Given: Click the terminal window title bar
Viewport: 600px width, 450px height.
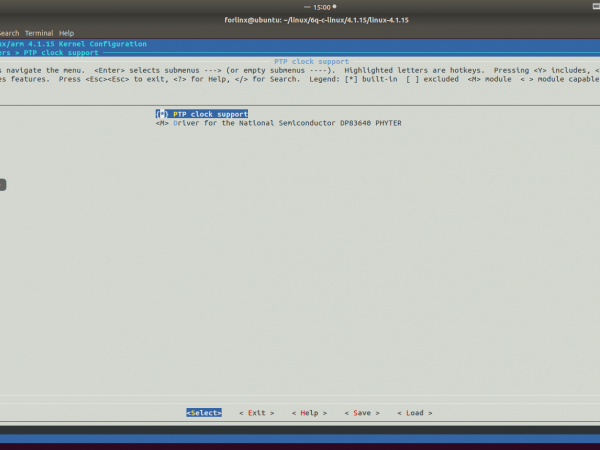Looking at the screenshot, I should point(299,21).
